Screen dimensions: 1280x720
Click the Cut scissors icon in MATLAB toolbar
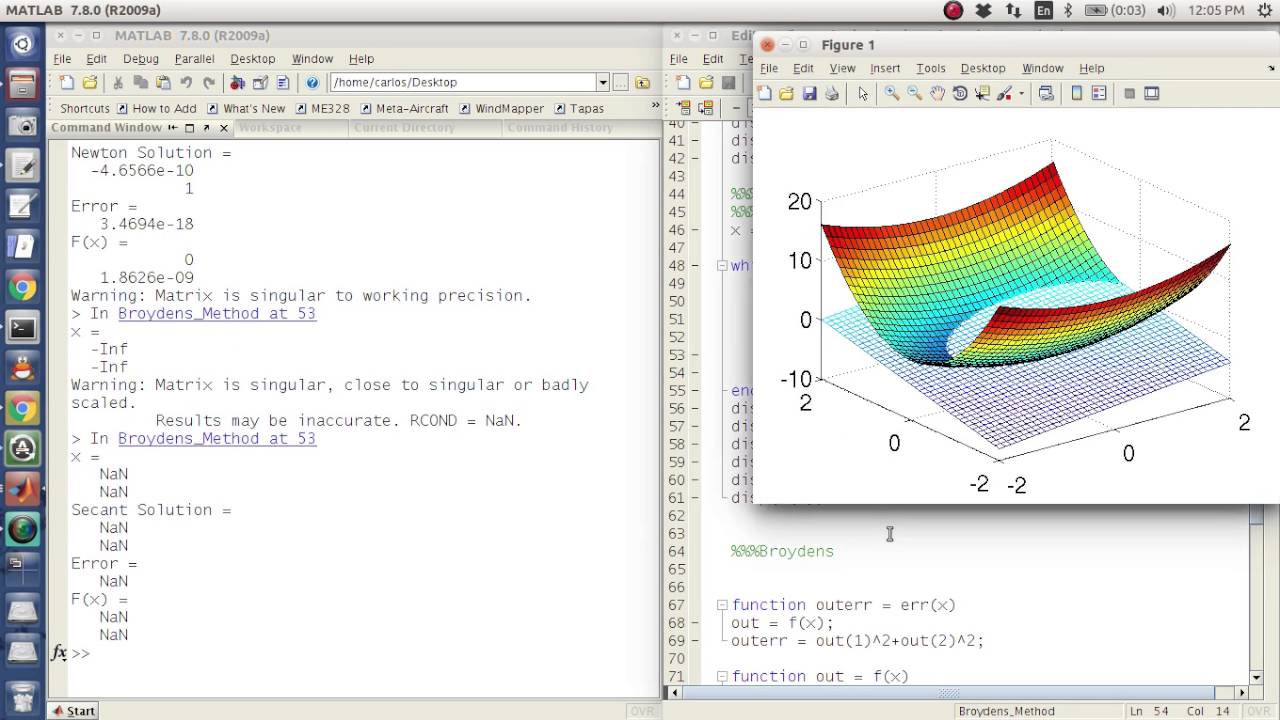pos(118,83)
